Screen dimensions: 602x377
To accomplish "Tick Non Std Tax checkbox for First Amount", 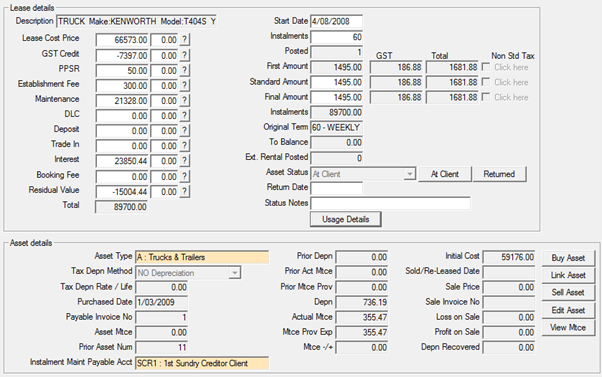I will pos(486,67).
